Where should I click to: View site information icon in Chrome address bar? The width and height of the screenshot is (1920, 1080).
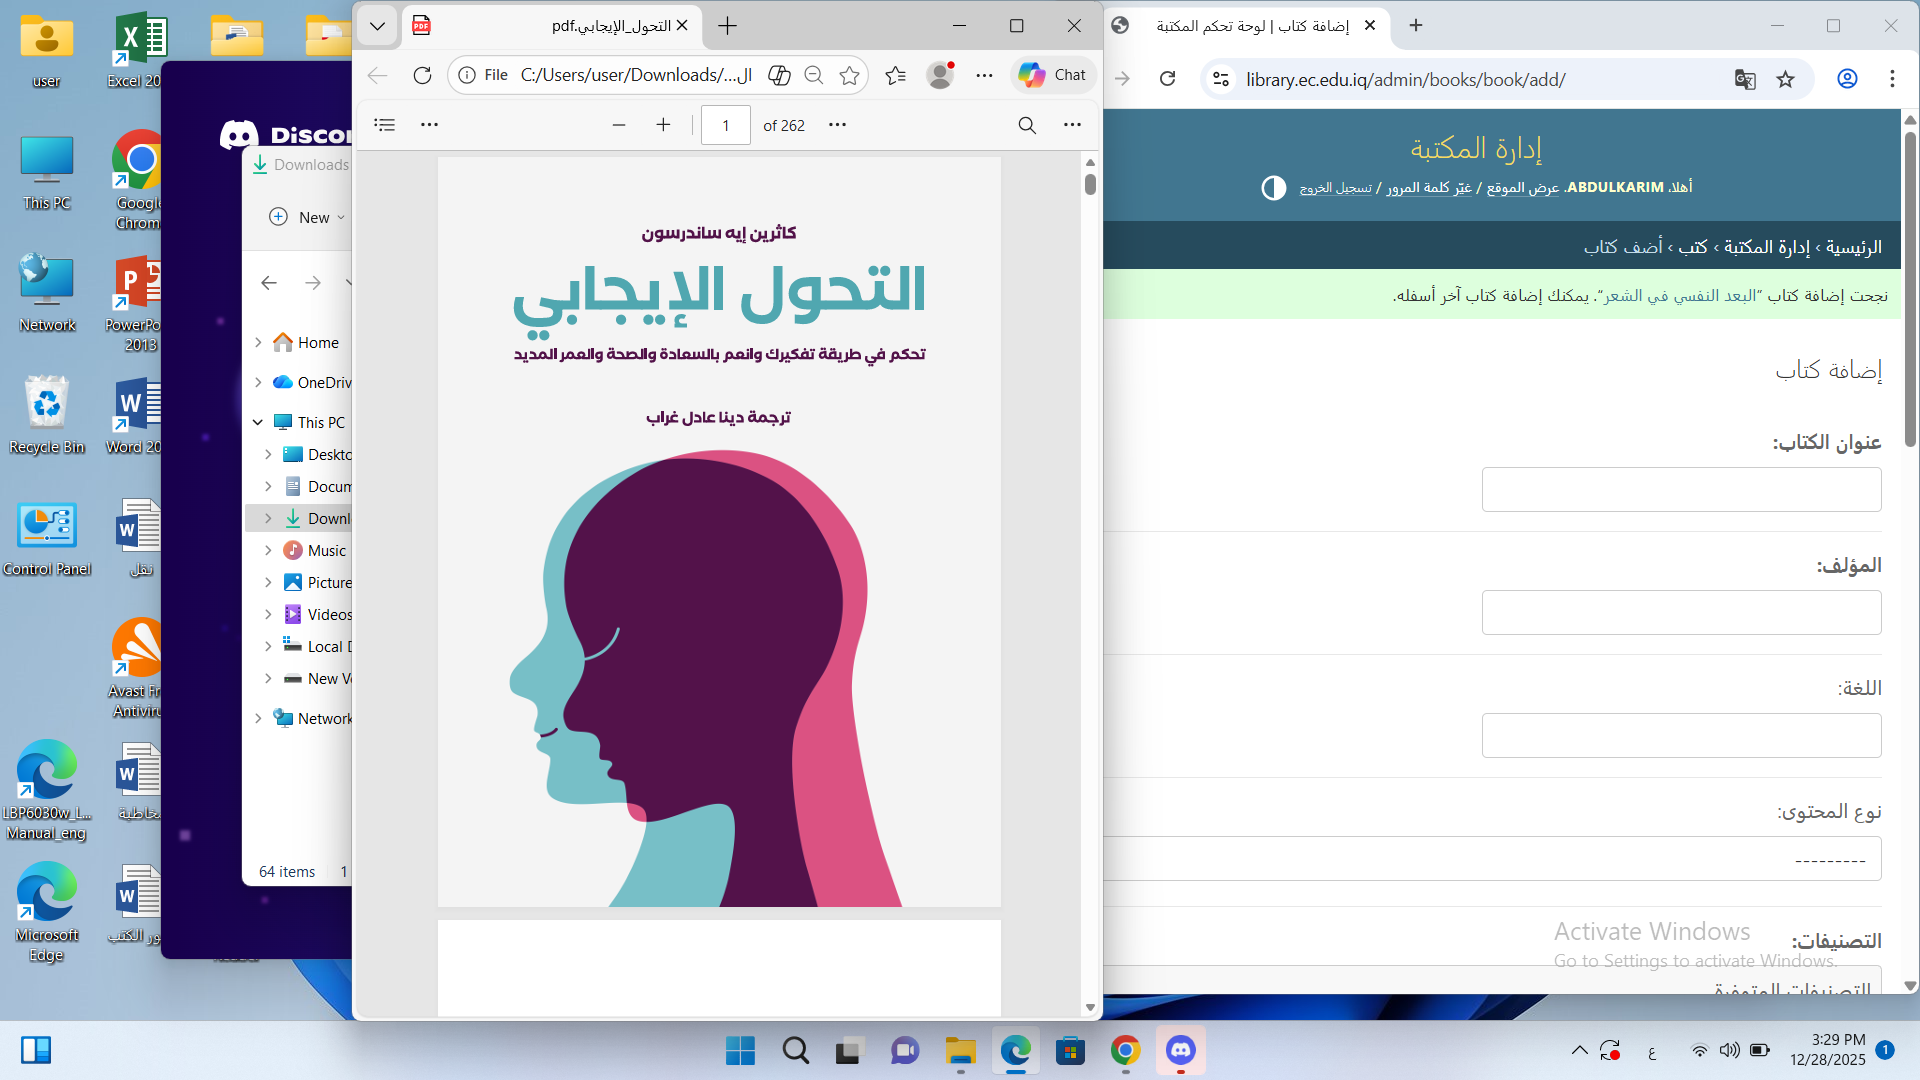1221,79
